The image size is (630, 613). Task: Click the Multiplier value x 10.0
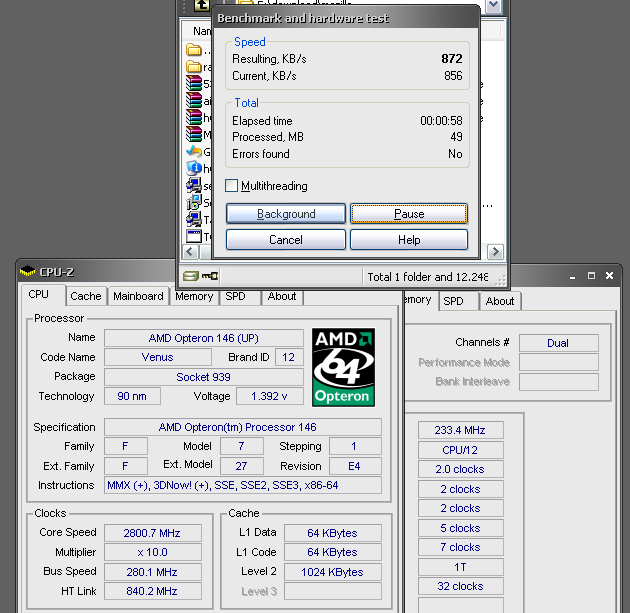(x=153, y=552)
